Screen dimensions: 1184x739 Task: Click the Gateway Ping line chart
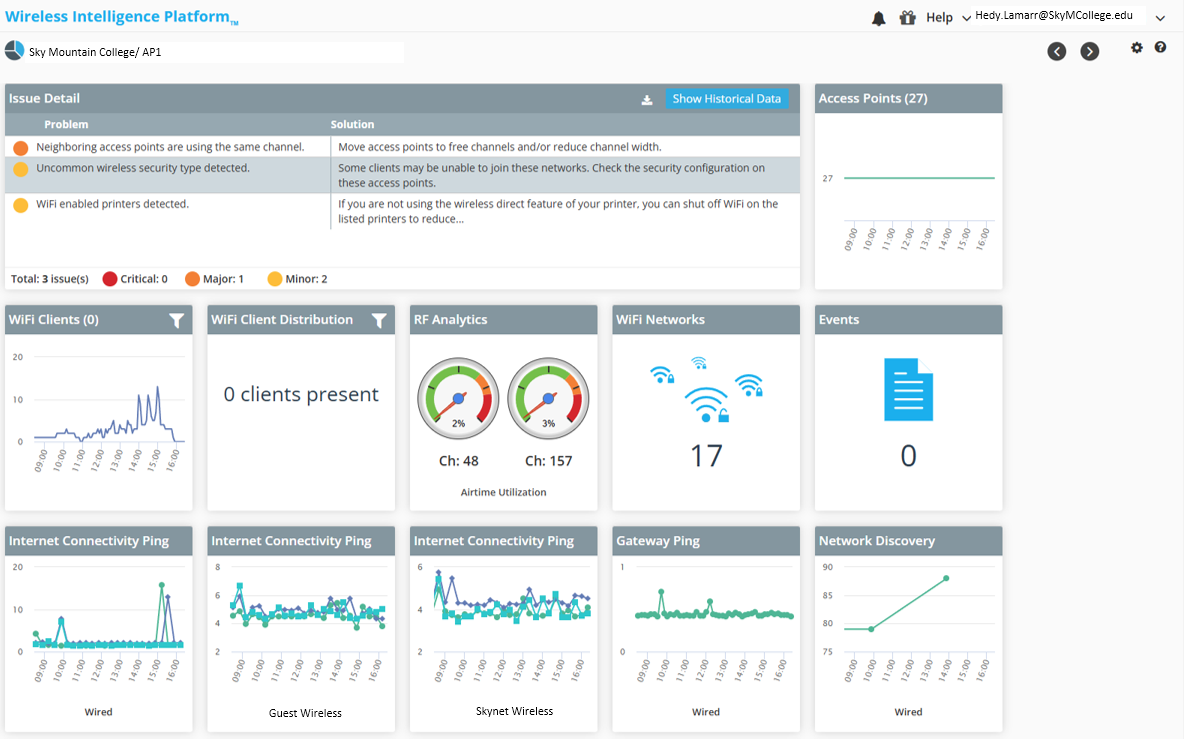tap(706, 623)
